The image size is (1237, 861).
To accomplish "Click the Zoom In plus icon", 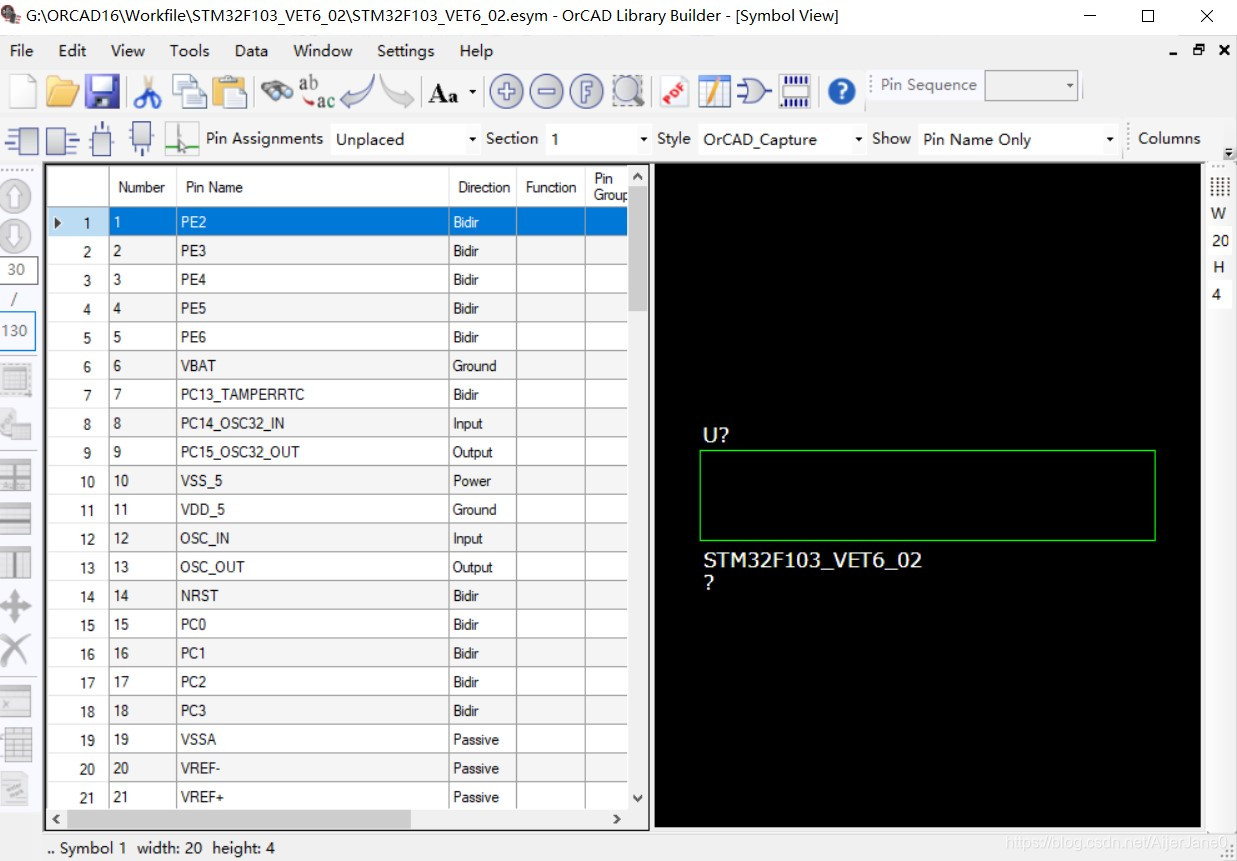I will point(507,92).
